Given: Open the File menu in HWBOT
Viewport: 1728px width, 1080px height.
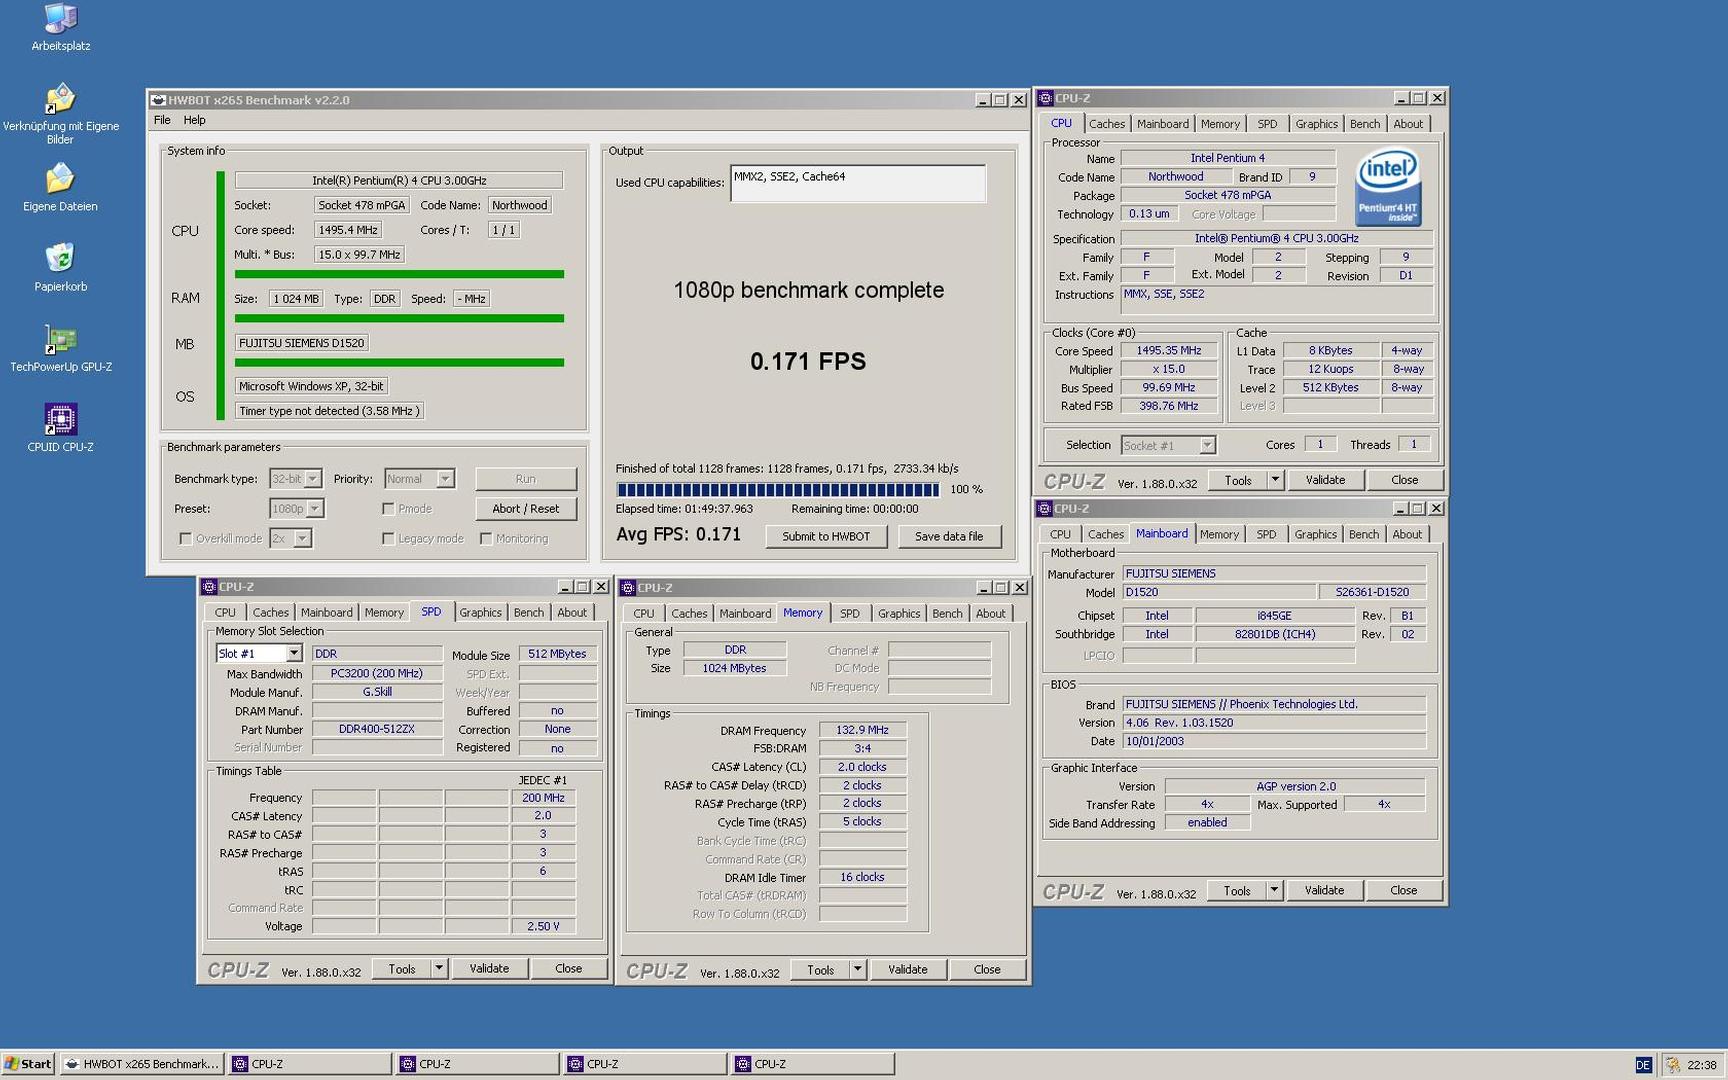Looking at the screenshot, I should (162, 120).
